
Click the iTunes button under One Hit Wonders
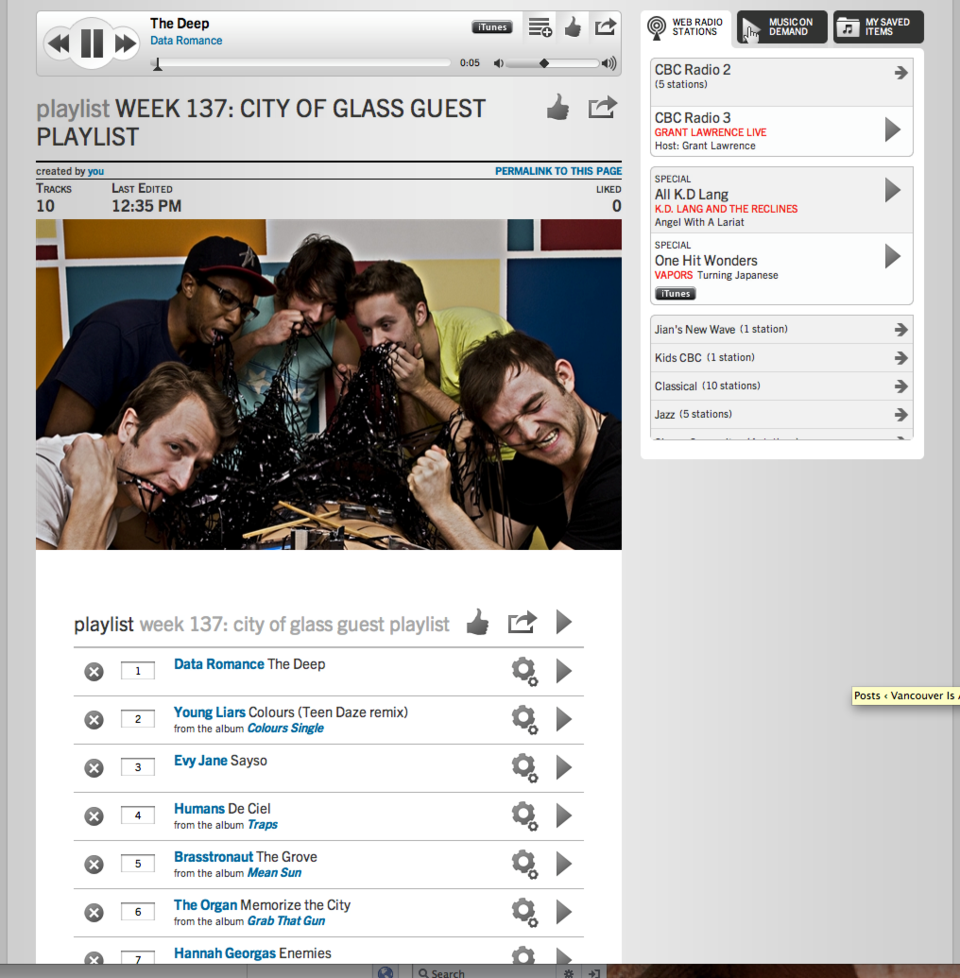[675, 294]
